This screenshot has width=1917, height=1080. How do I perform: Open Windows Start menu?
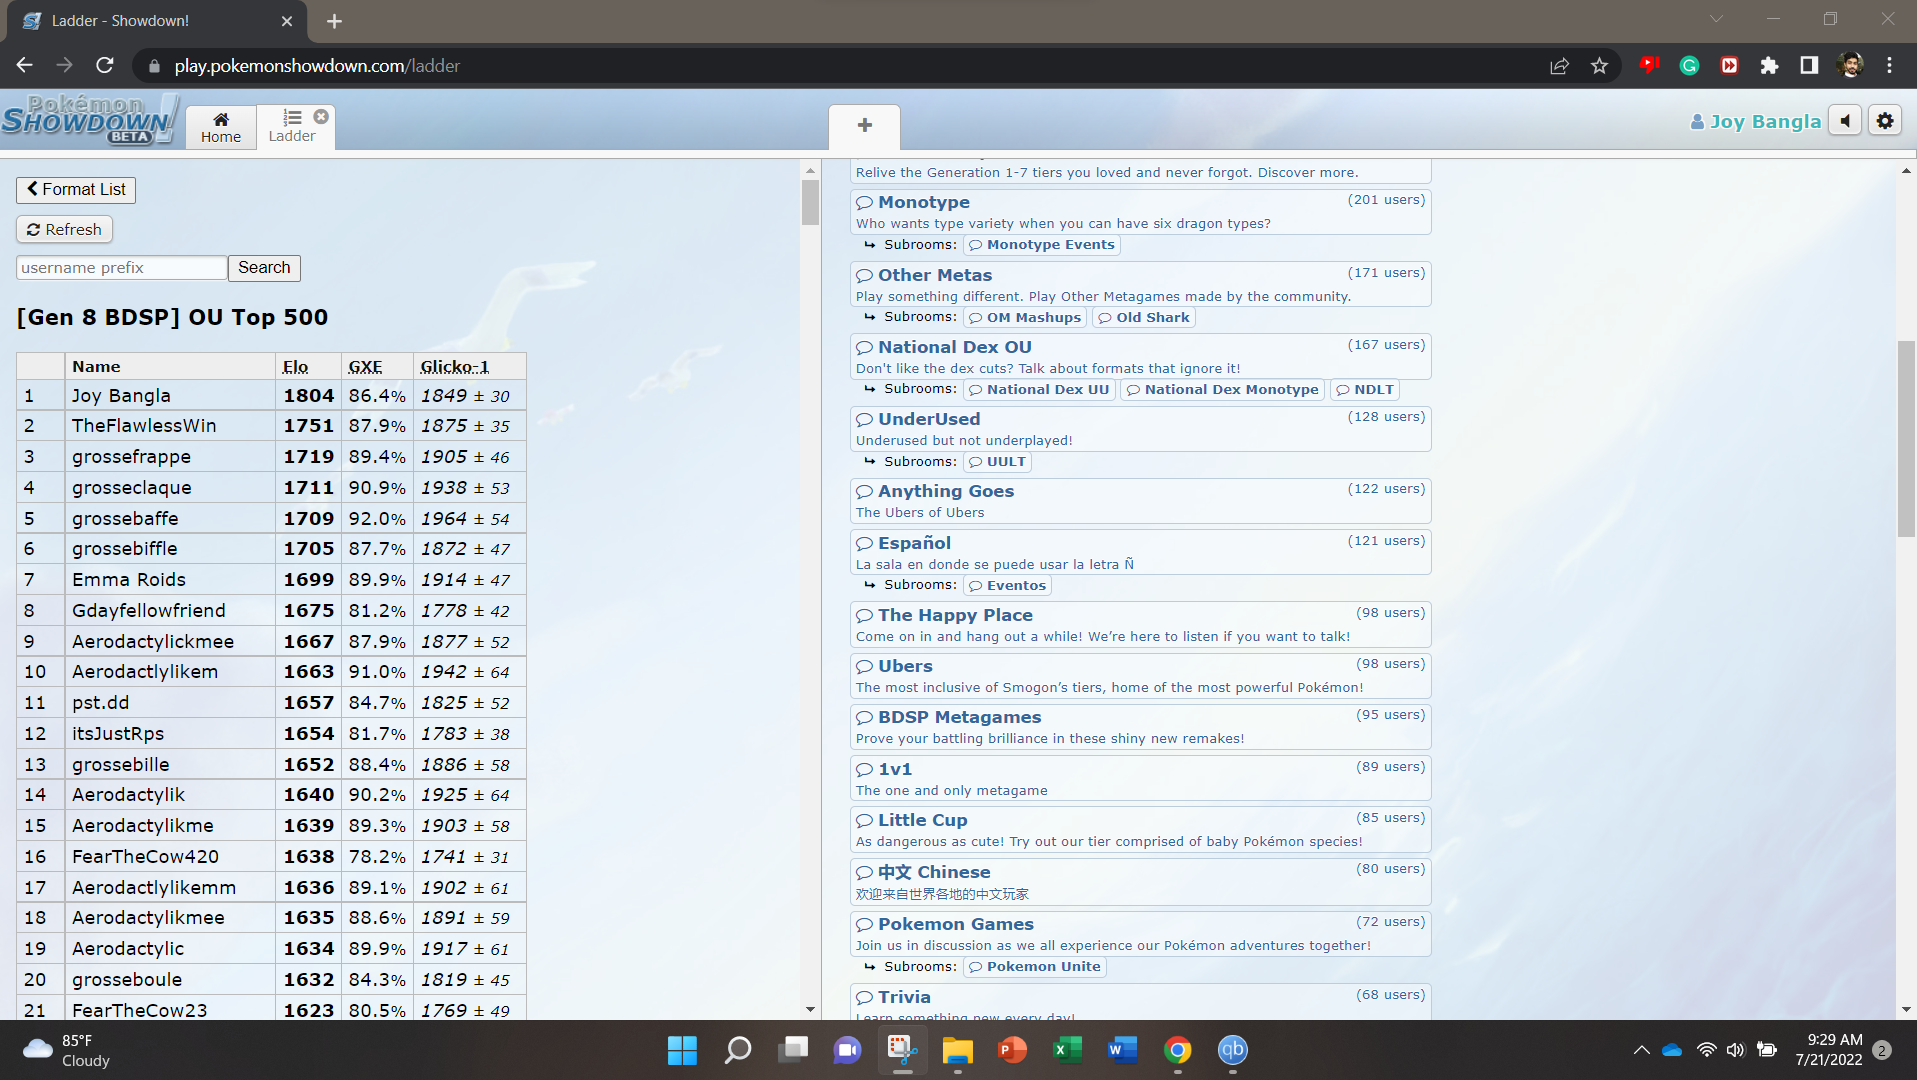click(682, 1050)
